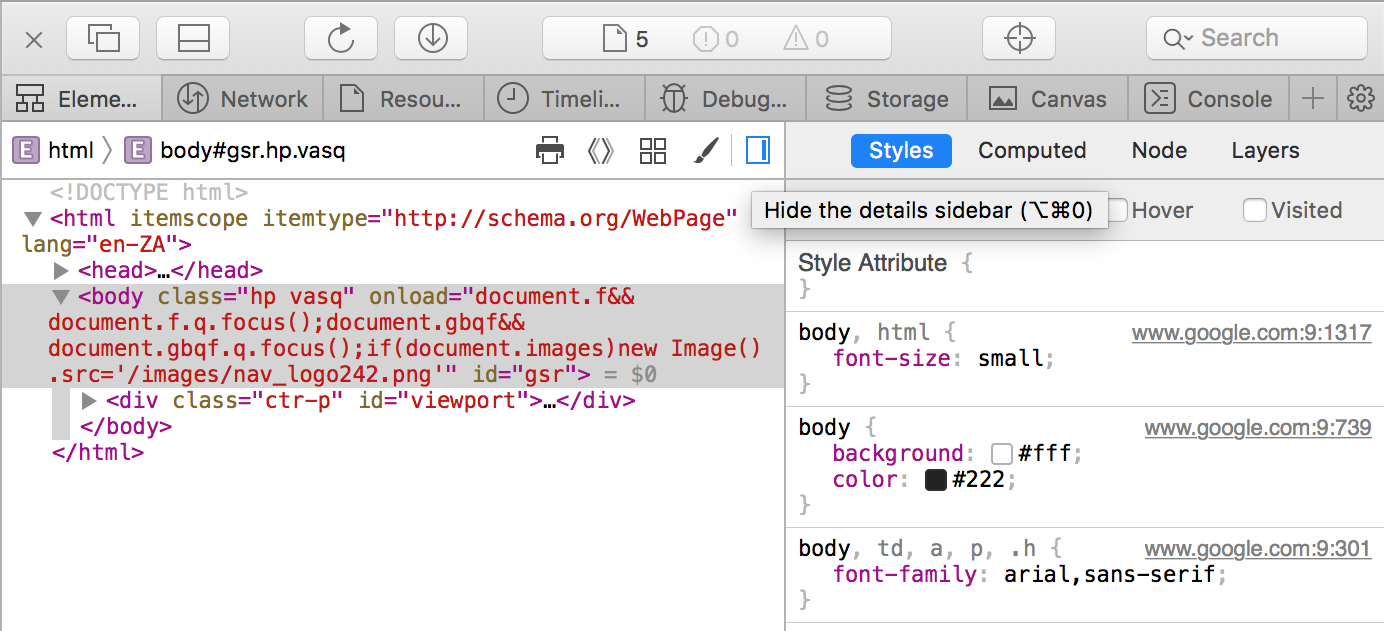Open source link www.google.com:9:739
Screen dimensions: 1384x631
tap(1258, 428)
